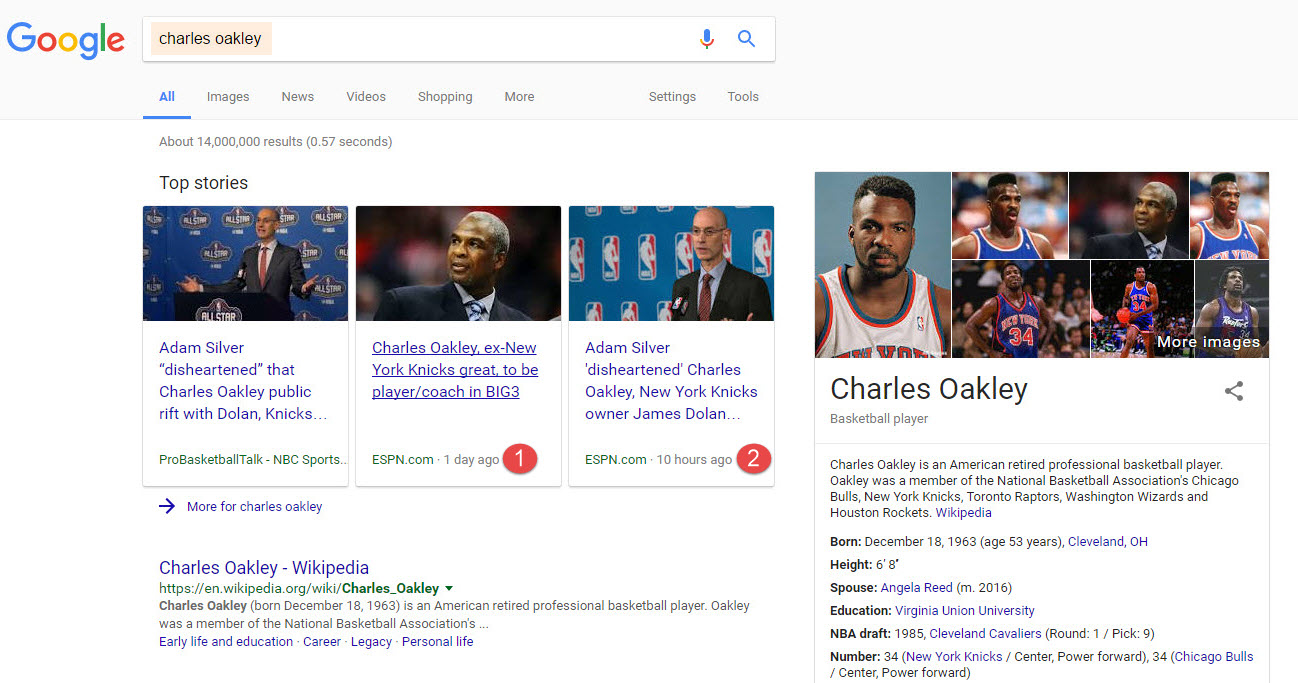Click thumbnail of Oakley in suit story
The image size is (1298, 683).
[x=458, y=263]
